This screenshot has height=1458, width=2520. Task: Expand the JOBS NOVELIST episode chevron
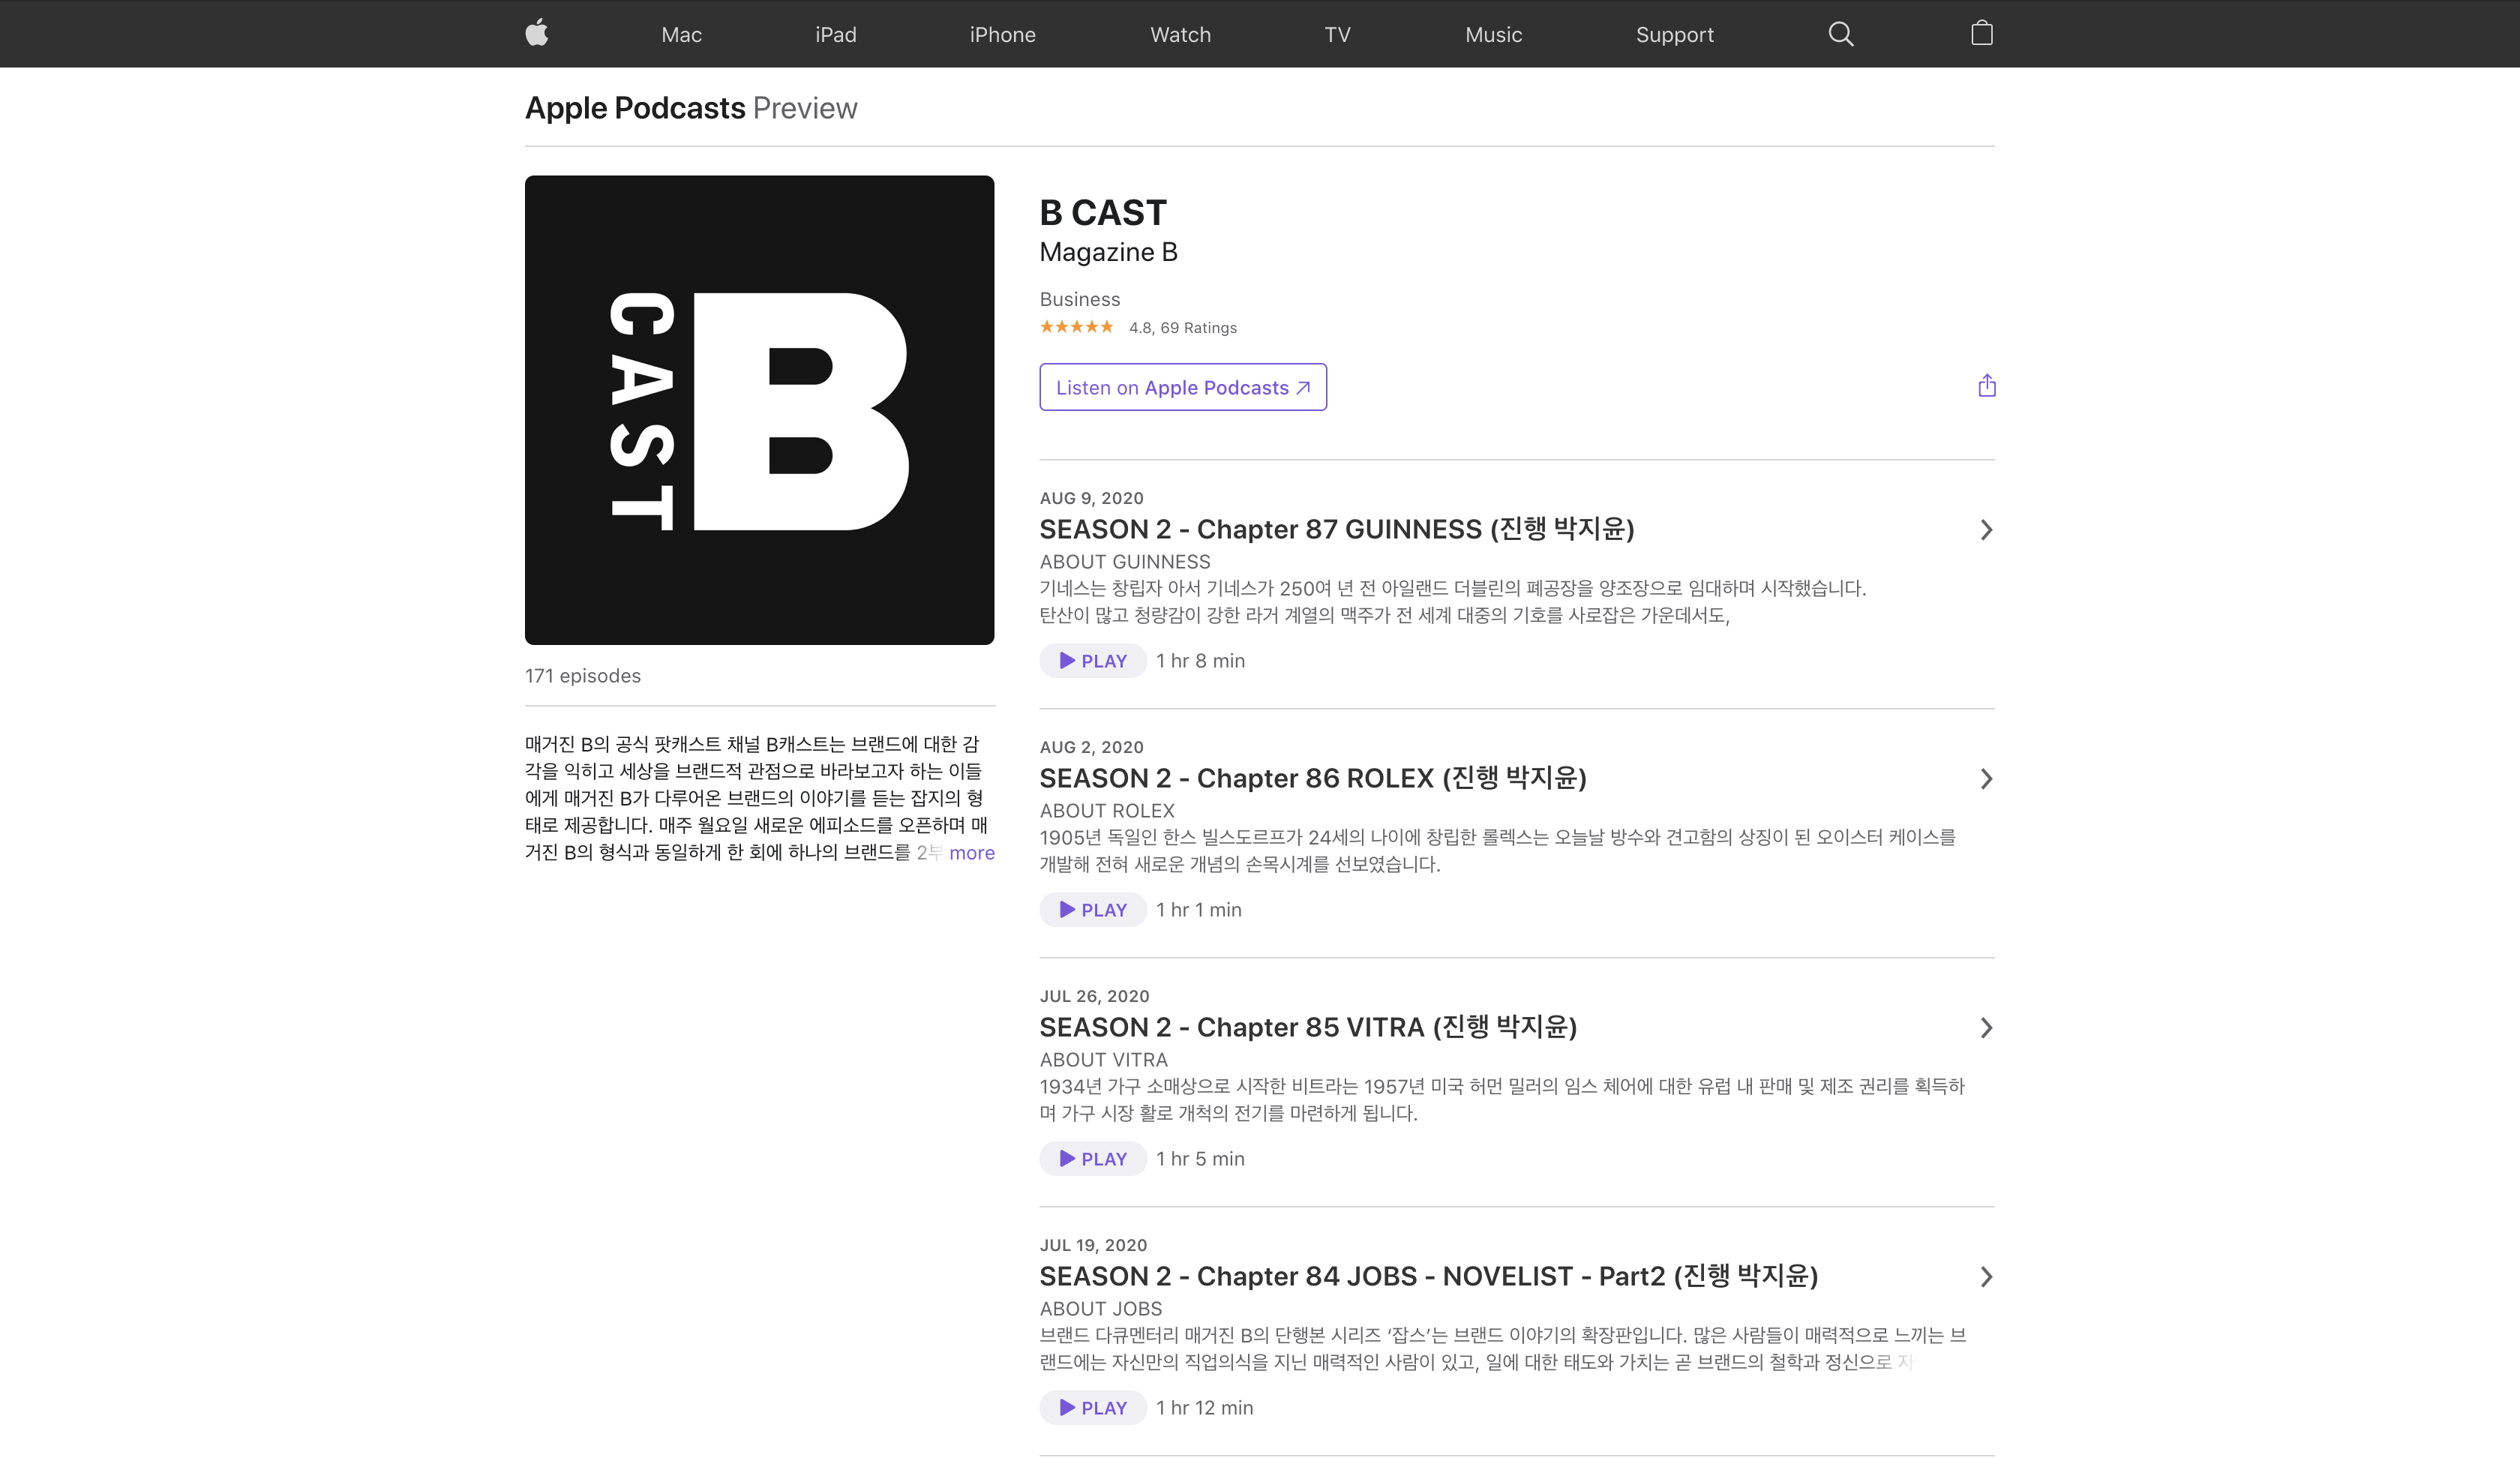pyautogui.click(x=1986, y=1277)
